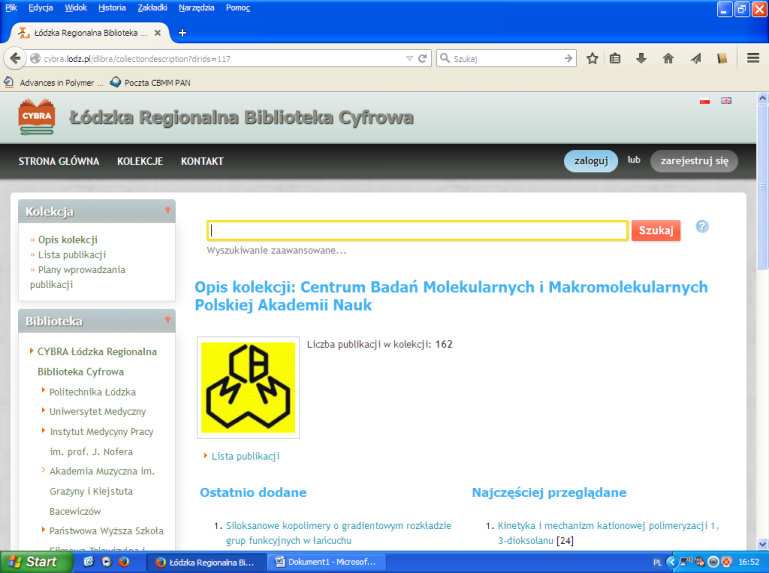The height and width of the screenshot is (573, 769).
Task: Click the media player quick launch icon
Action: [x=106, y=562]
